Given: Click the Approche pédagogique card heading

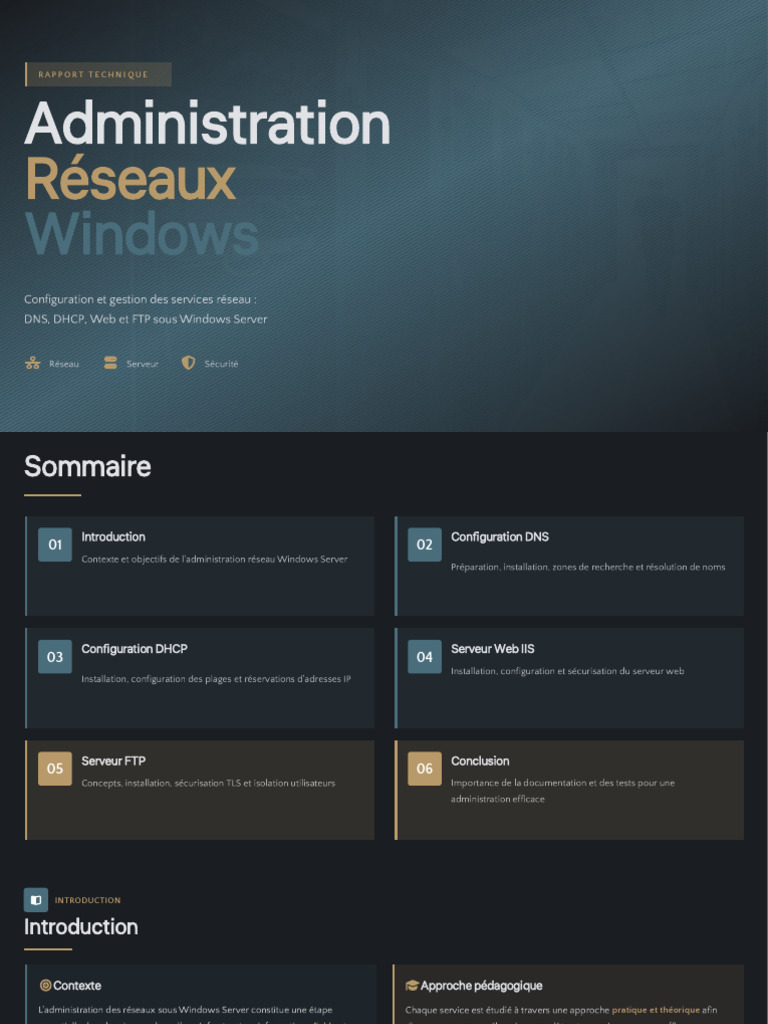Looking at the screenshot, I should 481,985.
